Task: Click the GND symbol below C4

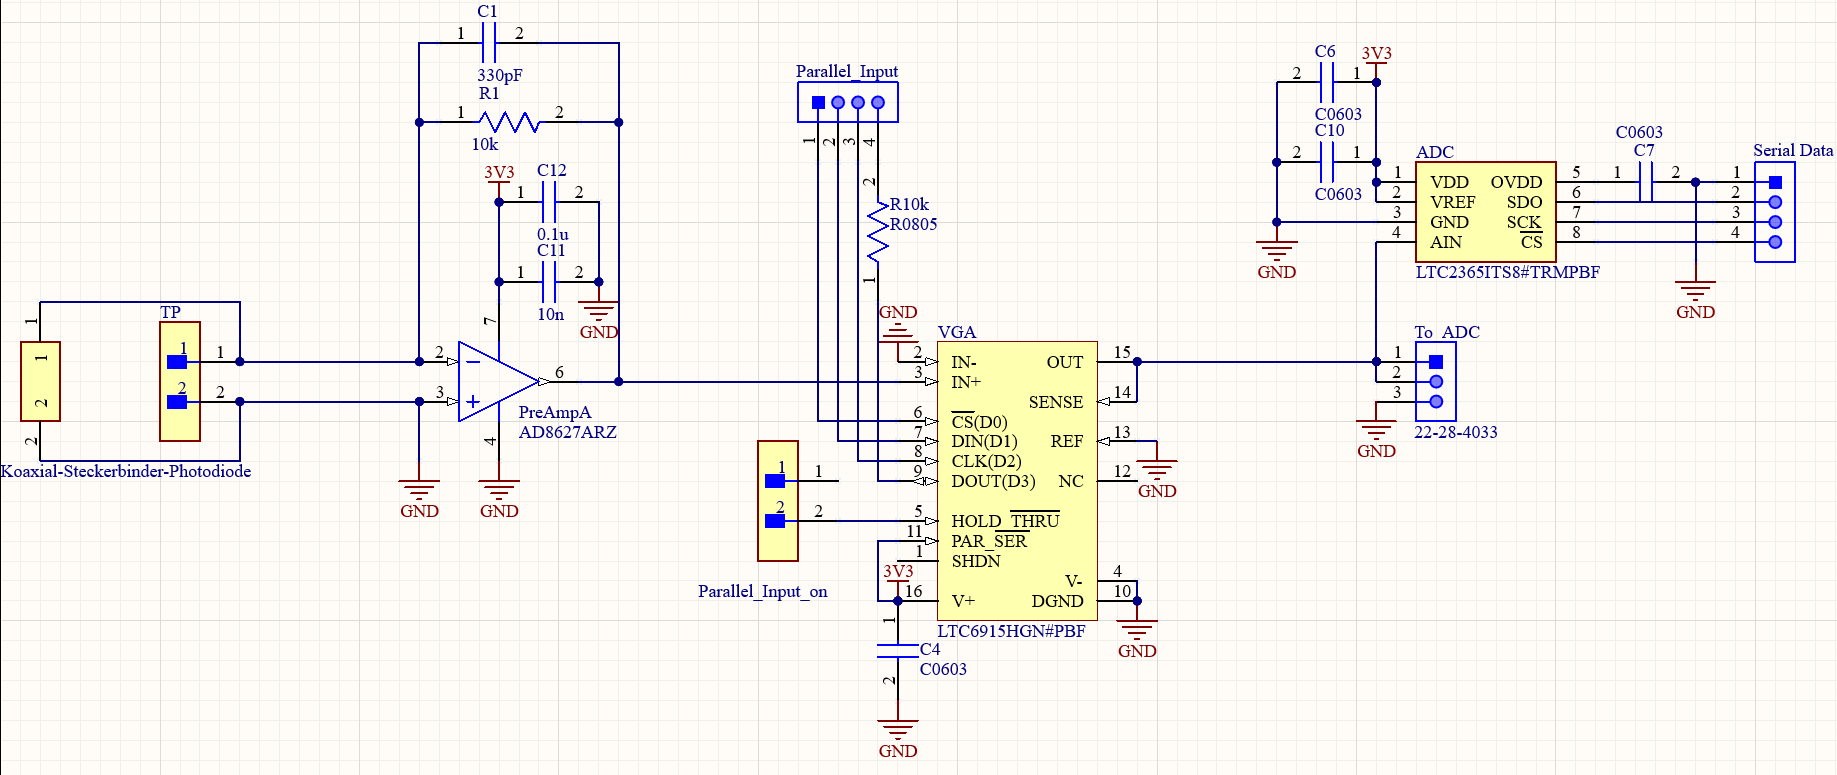Action: [x=897, y=737]
